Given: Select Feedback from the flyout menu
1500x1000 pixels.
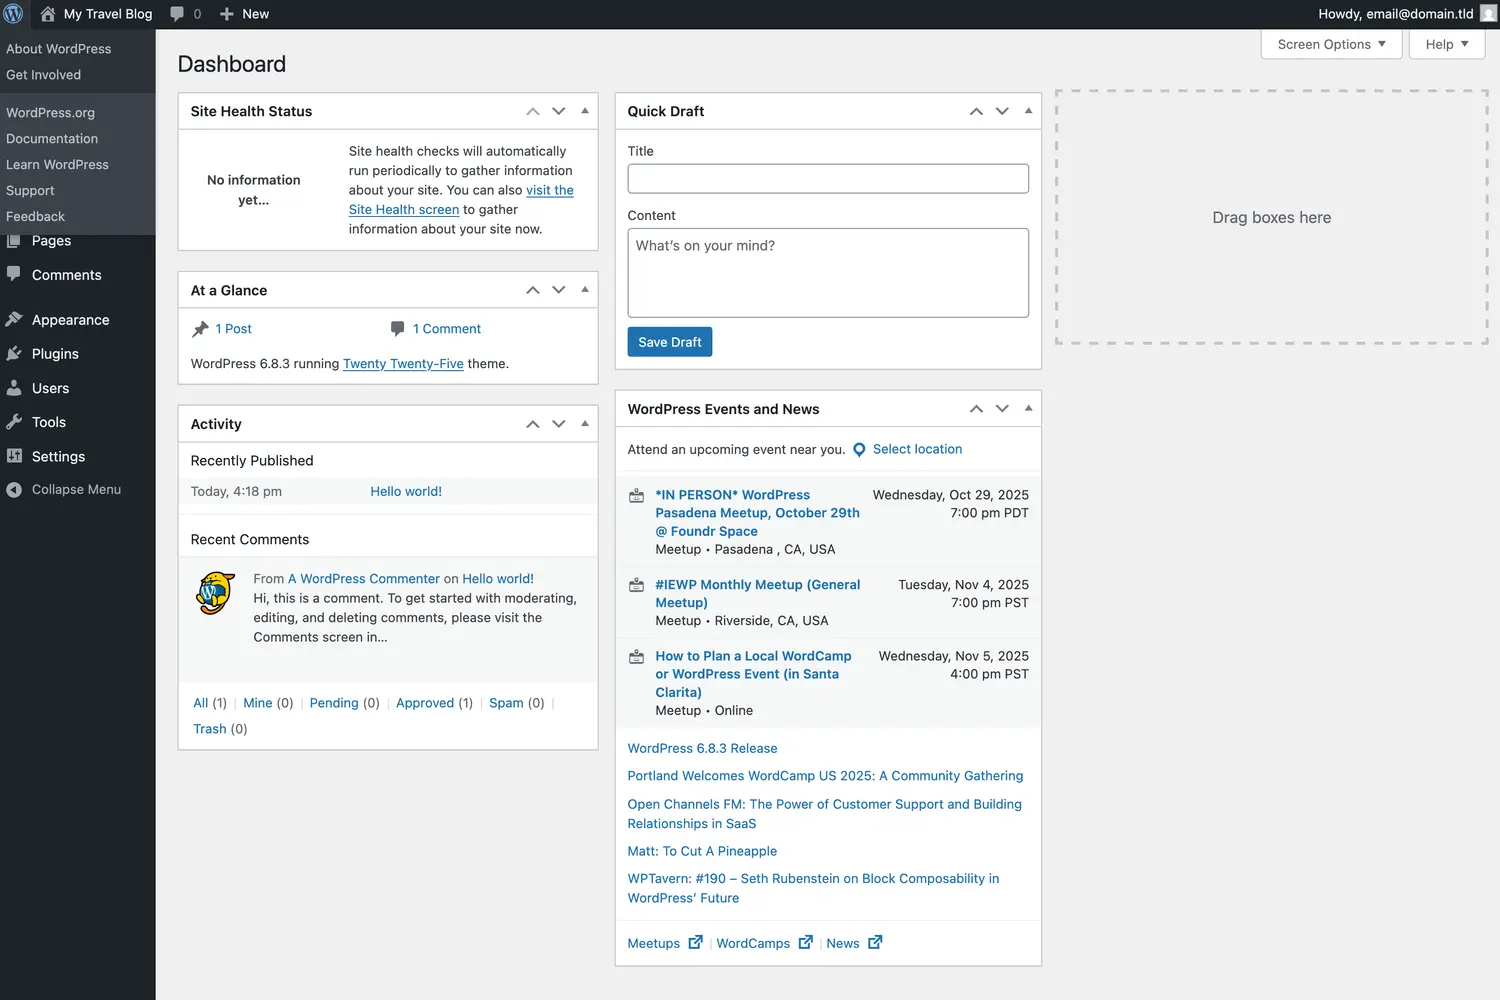Looking at the screenshot, I should [36, 217].
